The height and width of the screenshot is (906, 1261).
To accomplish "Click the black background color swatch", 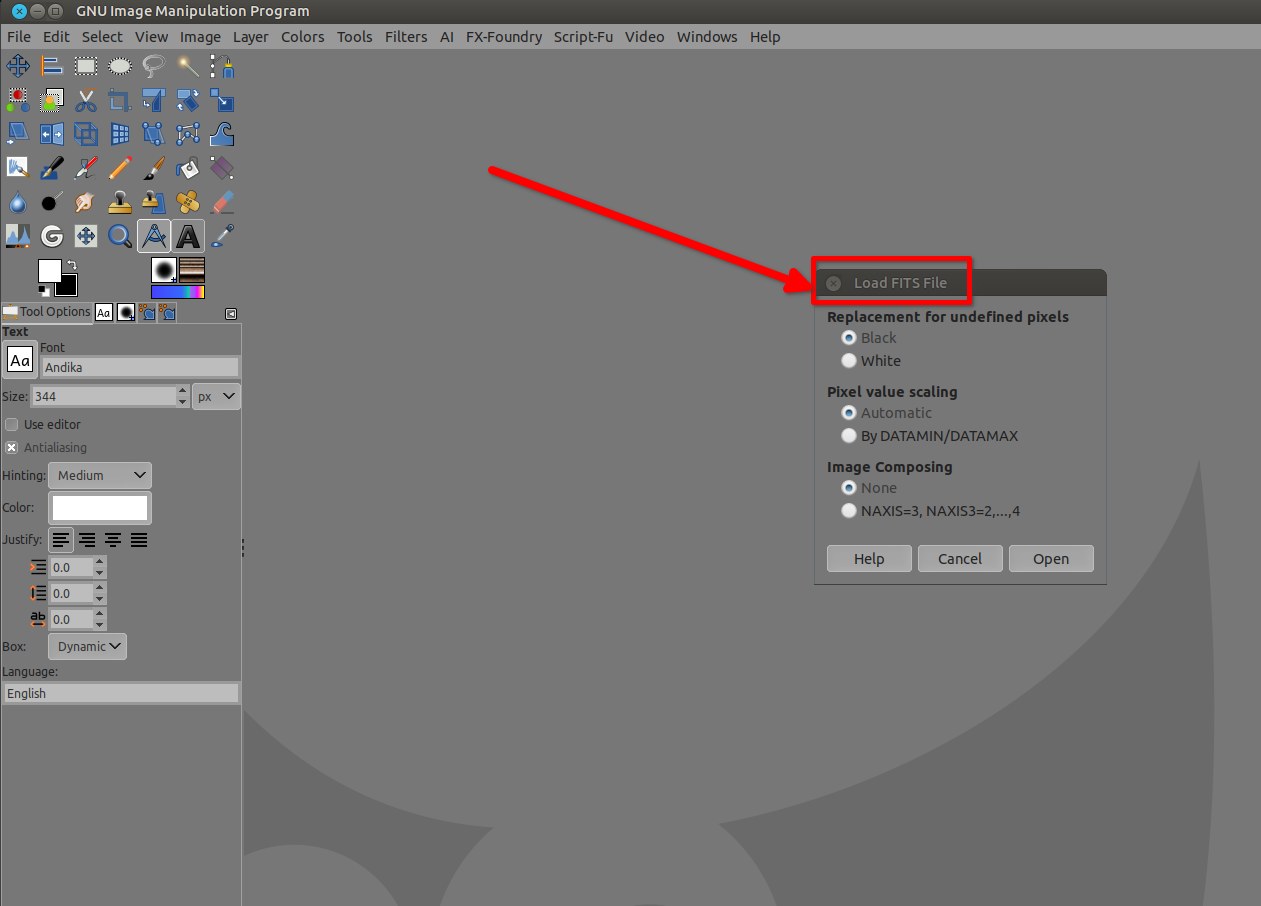I will pyautogui.click(x=68, y=285).
